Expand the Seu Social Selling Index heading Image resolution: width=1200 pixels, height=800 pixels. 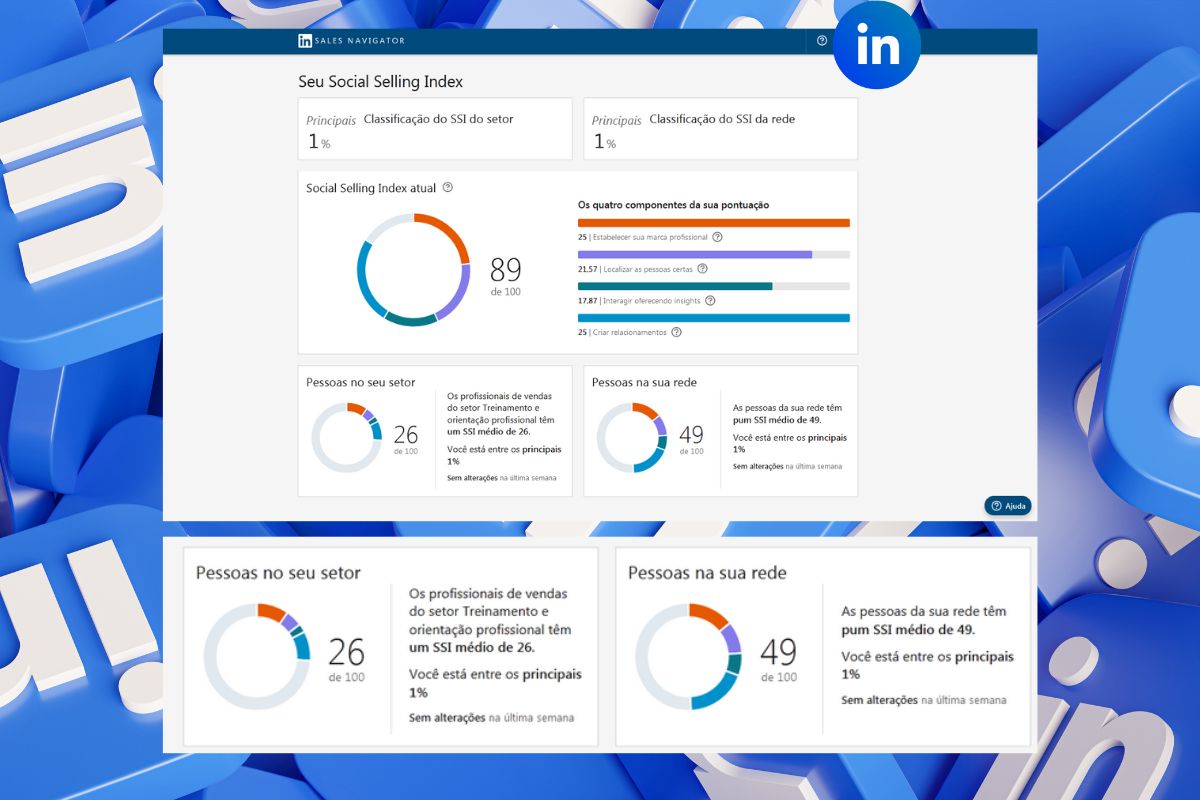click(381, 82)
